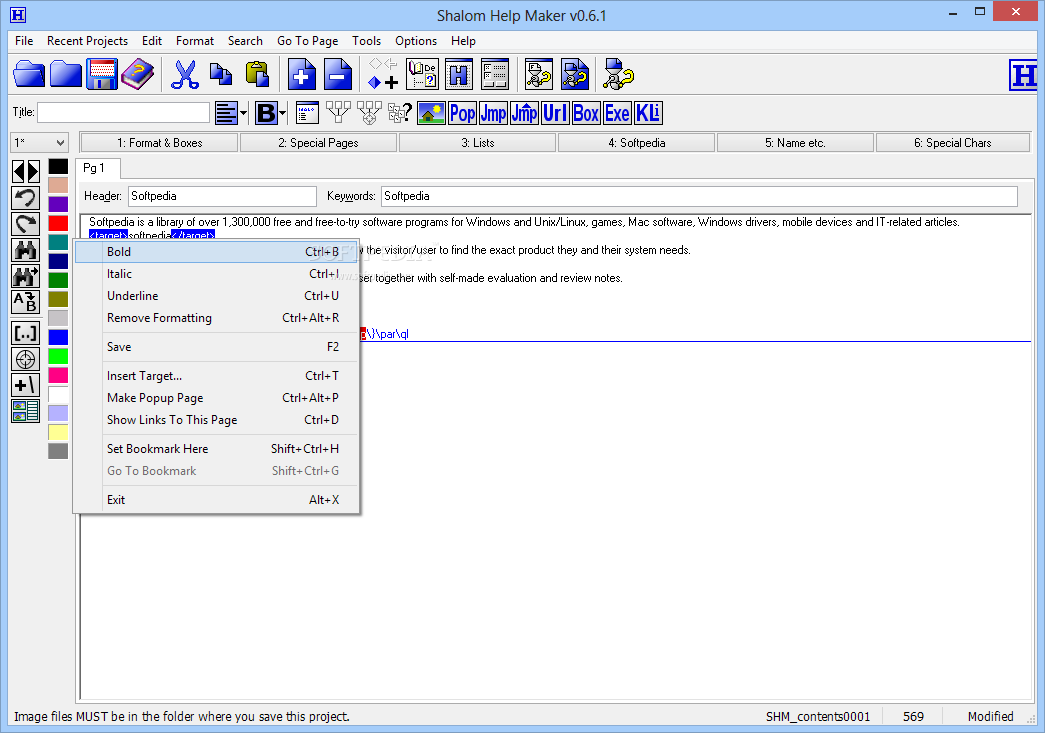Insert jump link with first Jmp icon
Viewport: 1045px width, 733px height.
[x=493, y=113]
